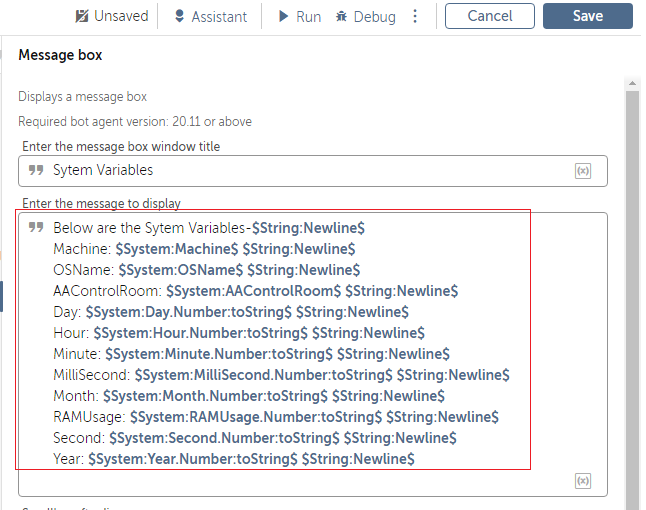This screenshot has width=646, height=510.
Task: Click the Assistant person icon
Action: coord(179,16)
